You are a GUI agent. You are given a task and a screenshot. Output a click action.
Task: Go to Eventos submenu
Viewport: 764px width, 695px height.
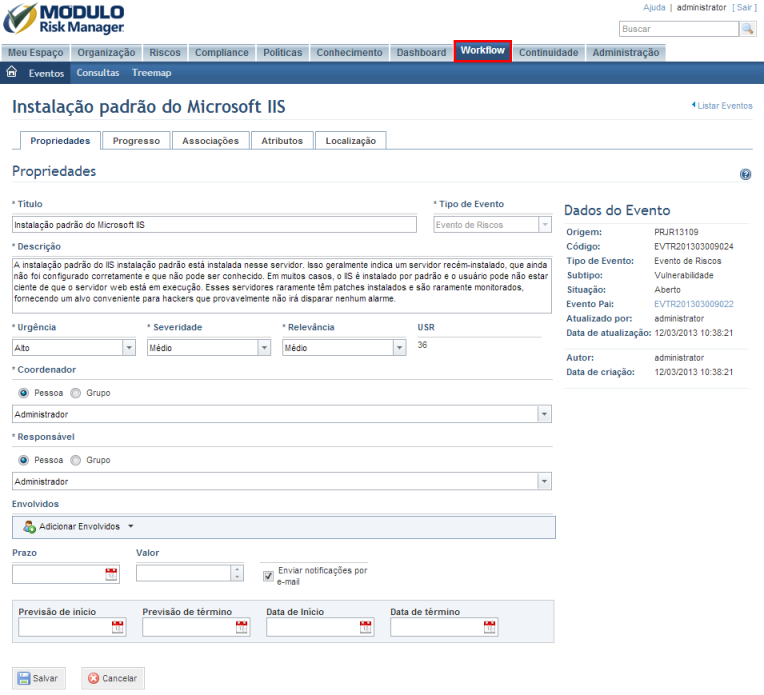click(46, 73)
